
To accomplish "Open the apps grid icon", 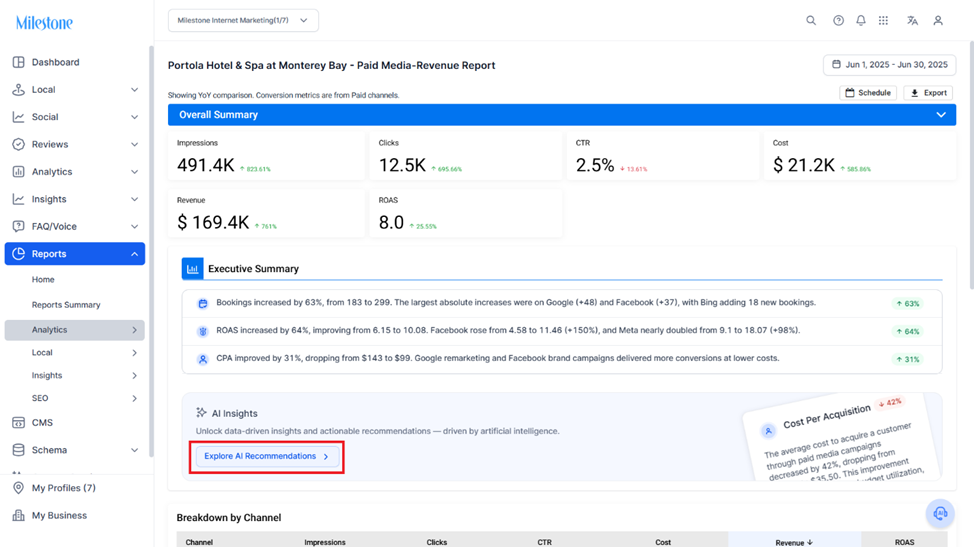I will (x=883, y=20).
